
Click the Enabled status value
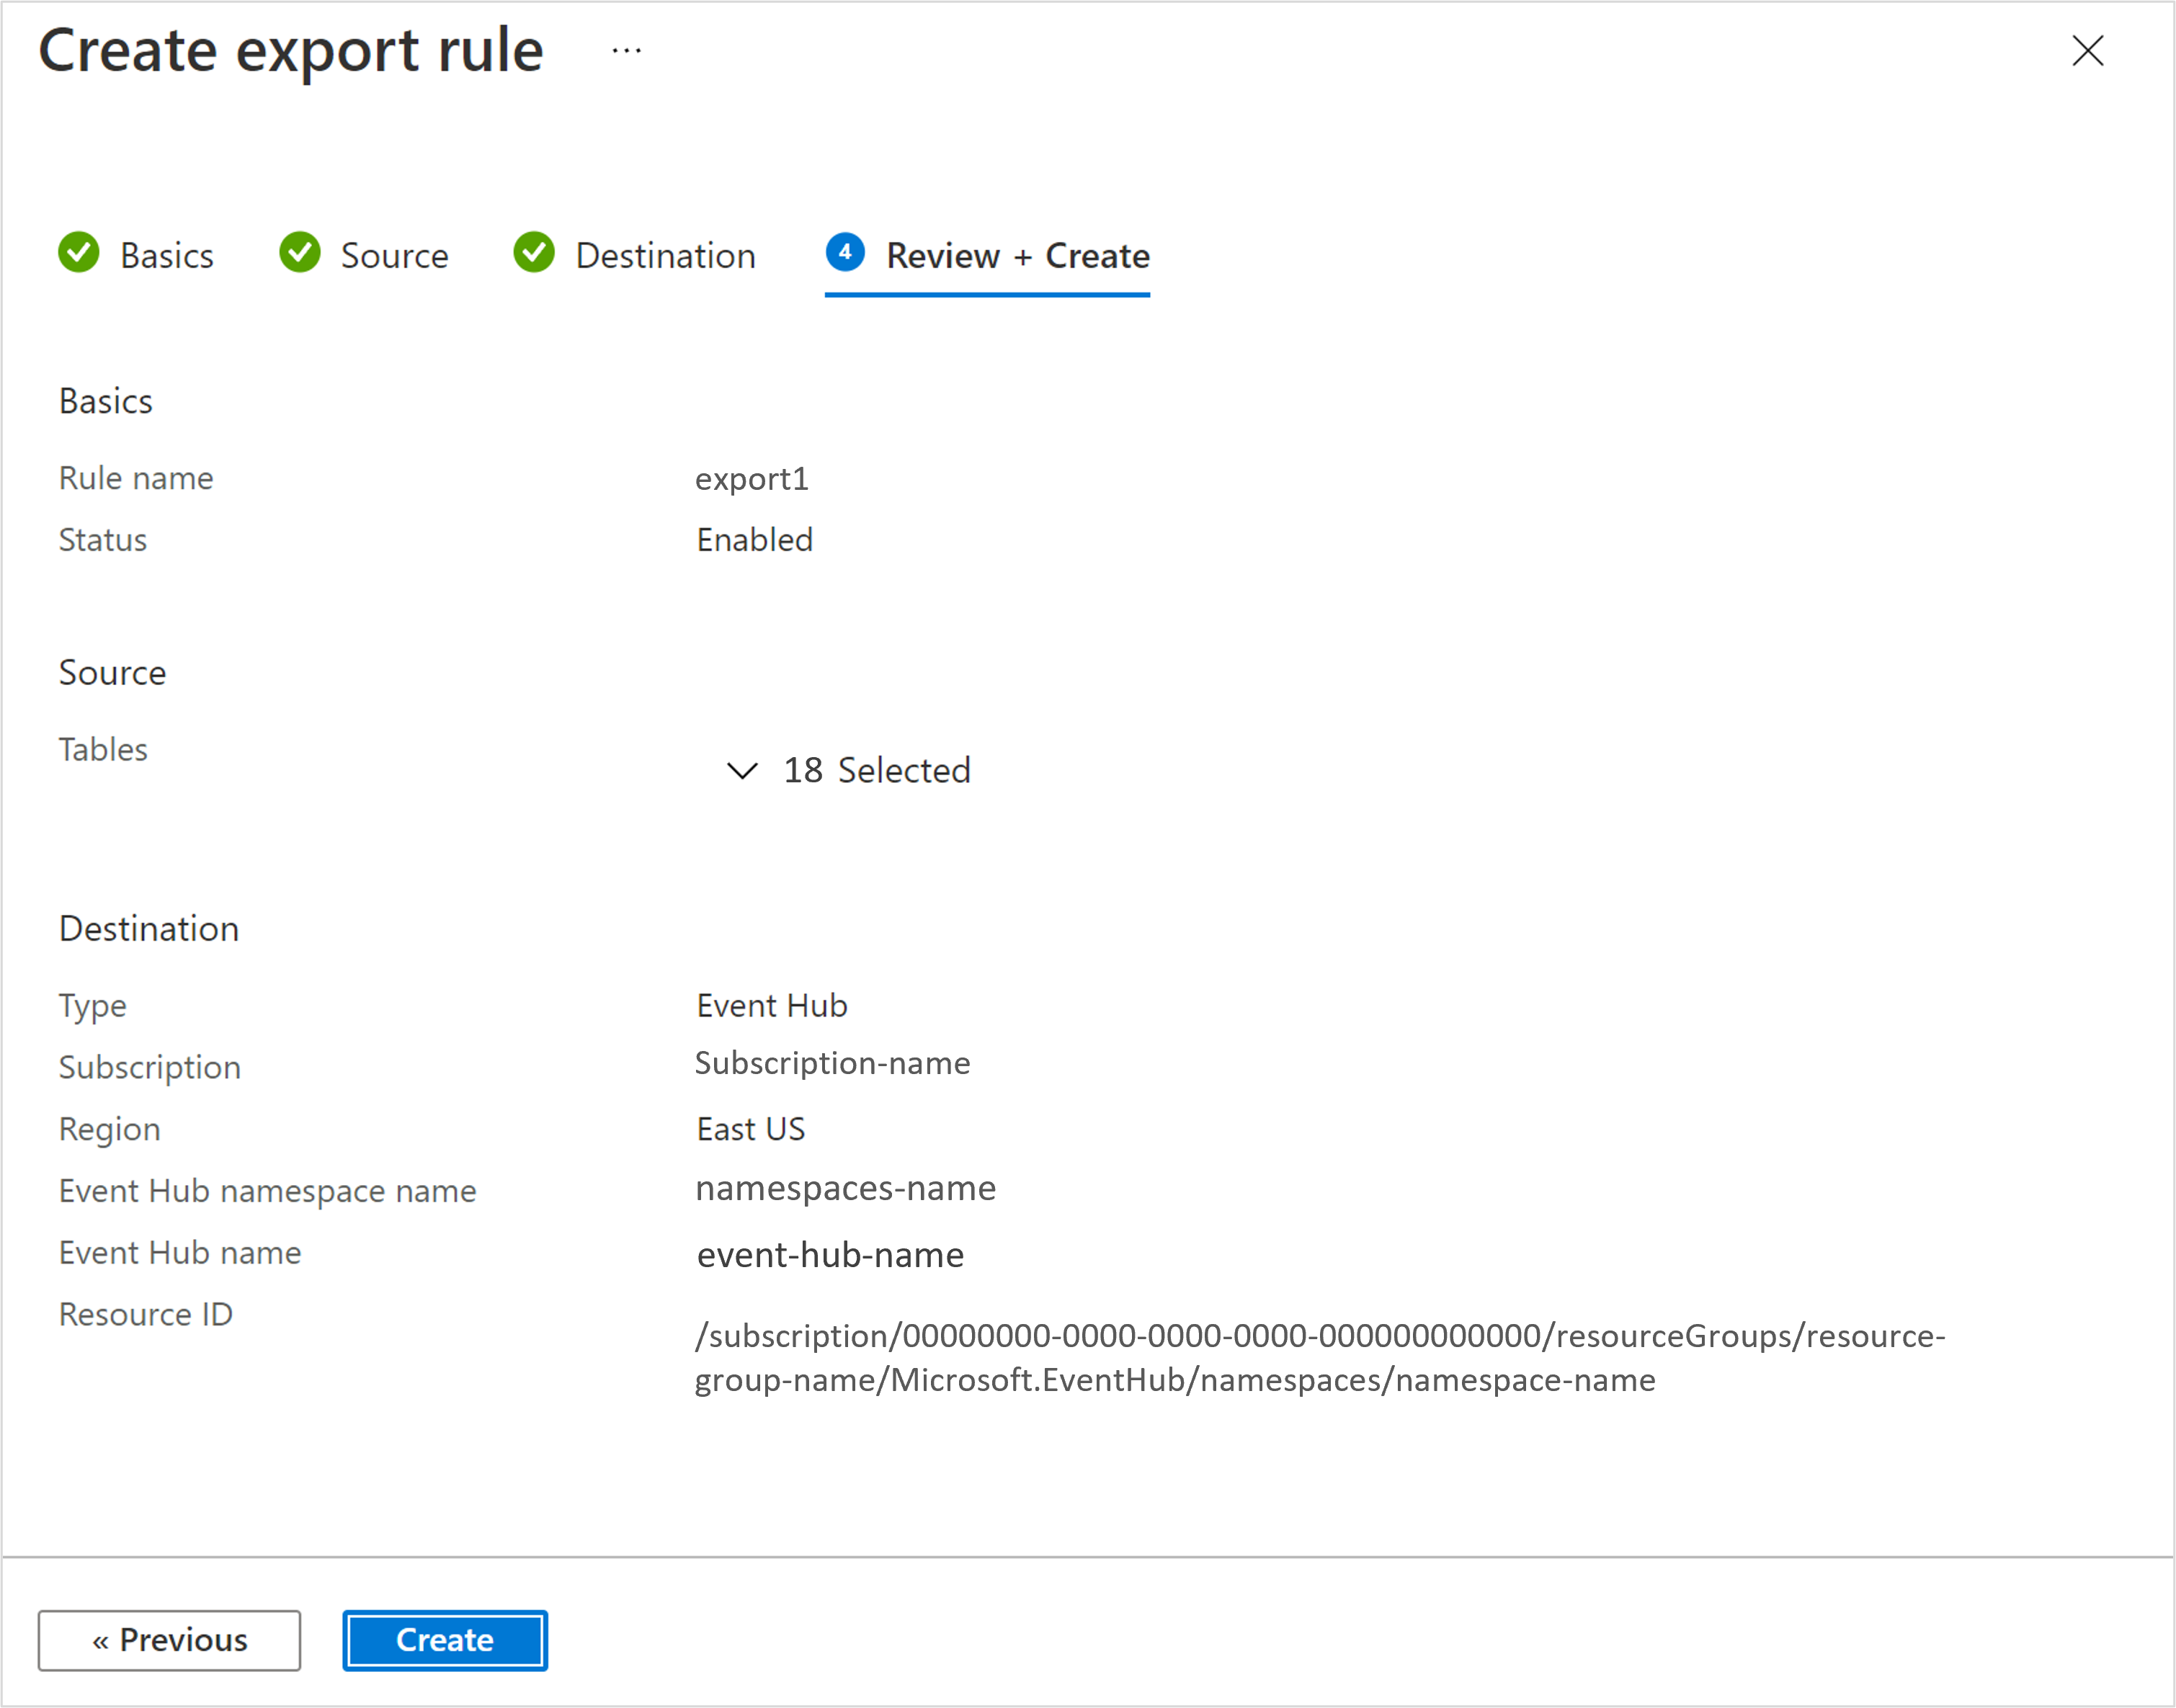[x=755, y=540]
